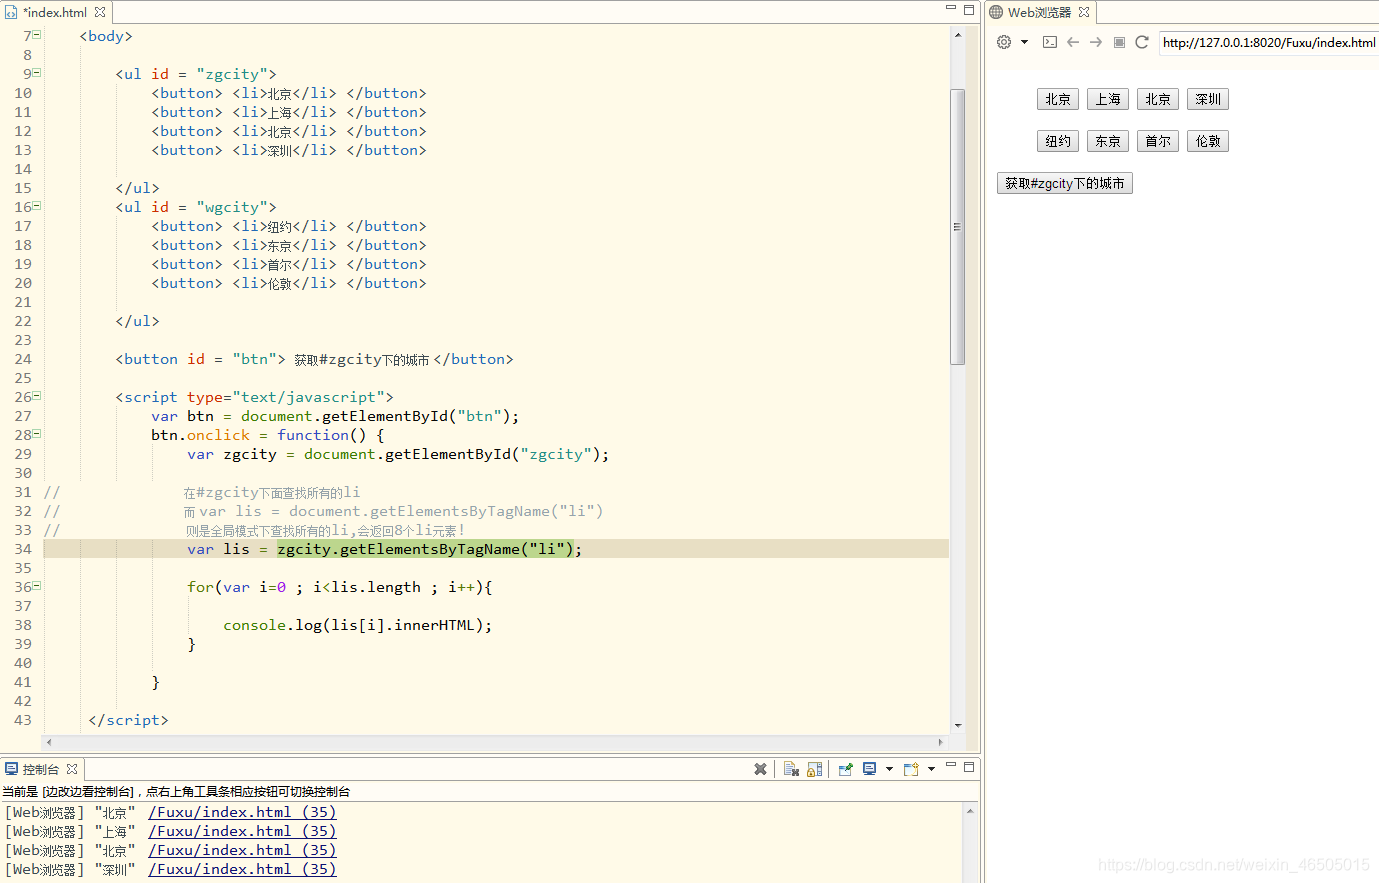Click the display selected console monitor icon
The height and width of the screenshot is (883, 1379).
pos(869,769)
